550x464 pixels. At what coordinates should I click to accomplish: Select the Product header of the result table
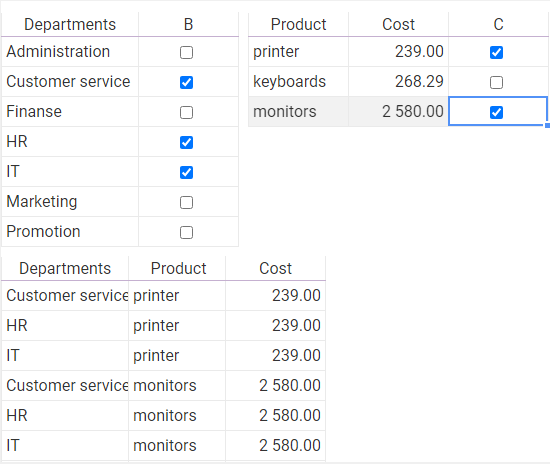(x=178, y=268)
